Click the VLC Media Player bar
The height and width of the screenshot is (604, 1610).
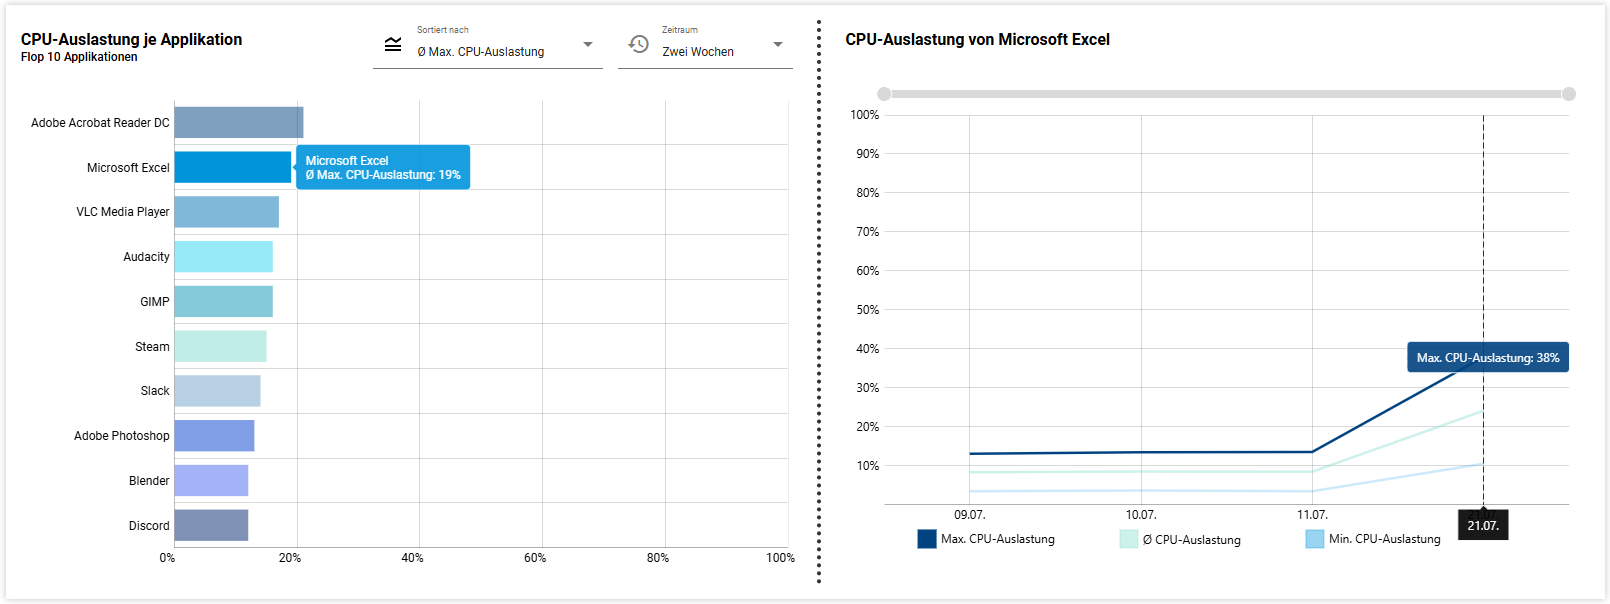[227, 212]
